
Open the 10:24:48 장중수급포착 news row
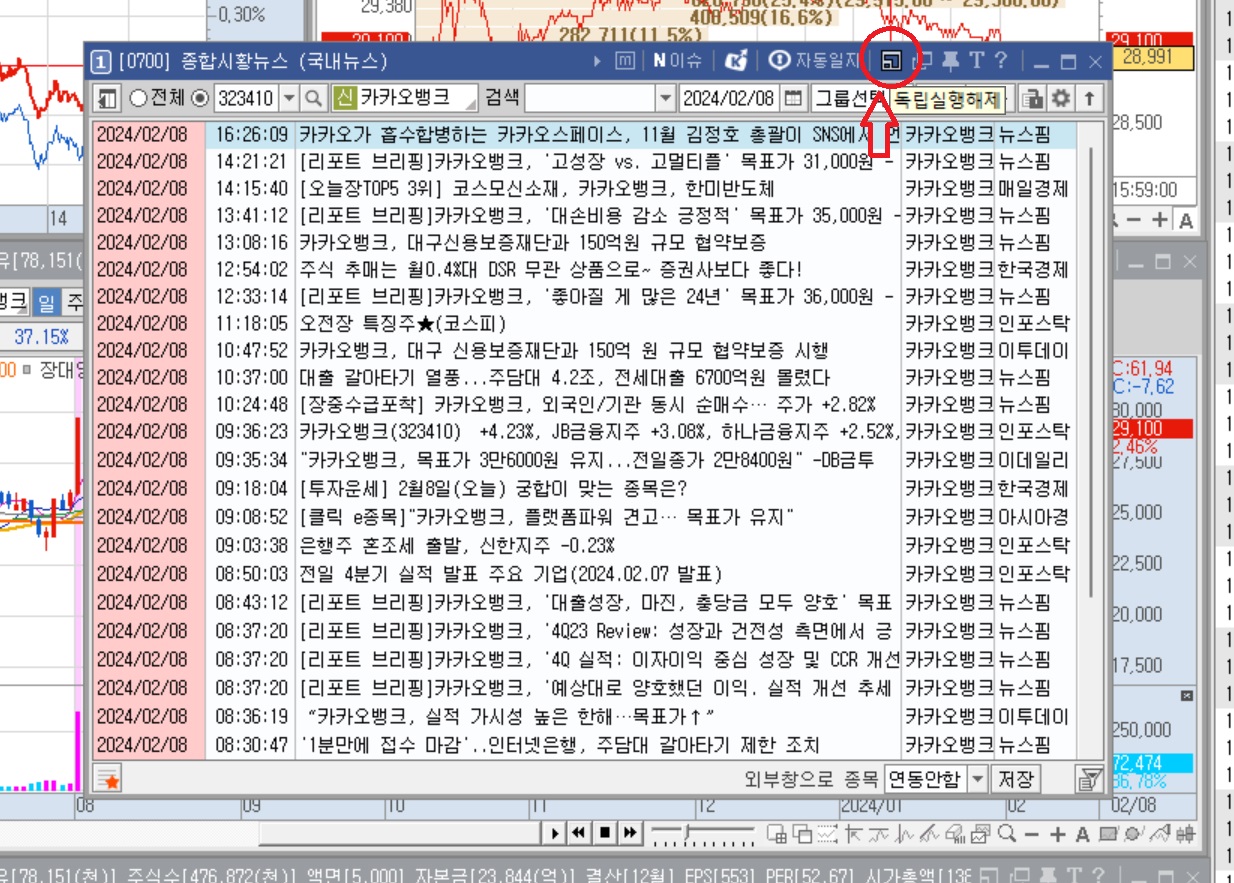point(584,404)
